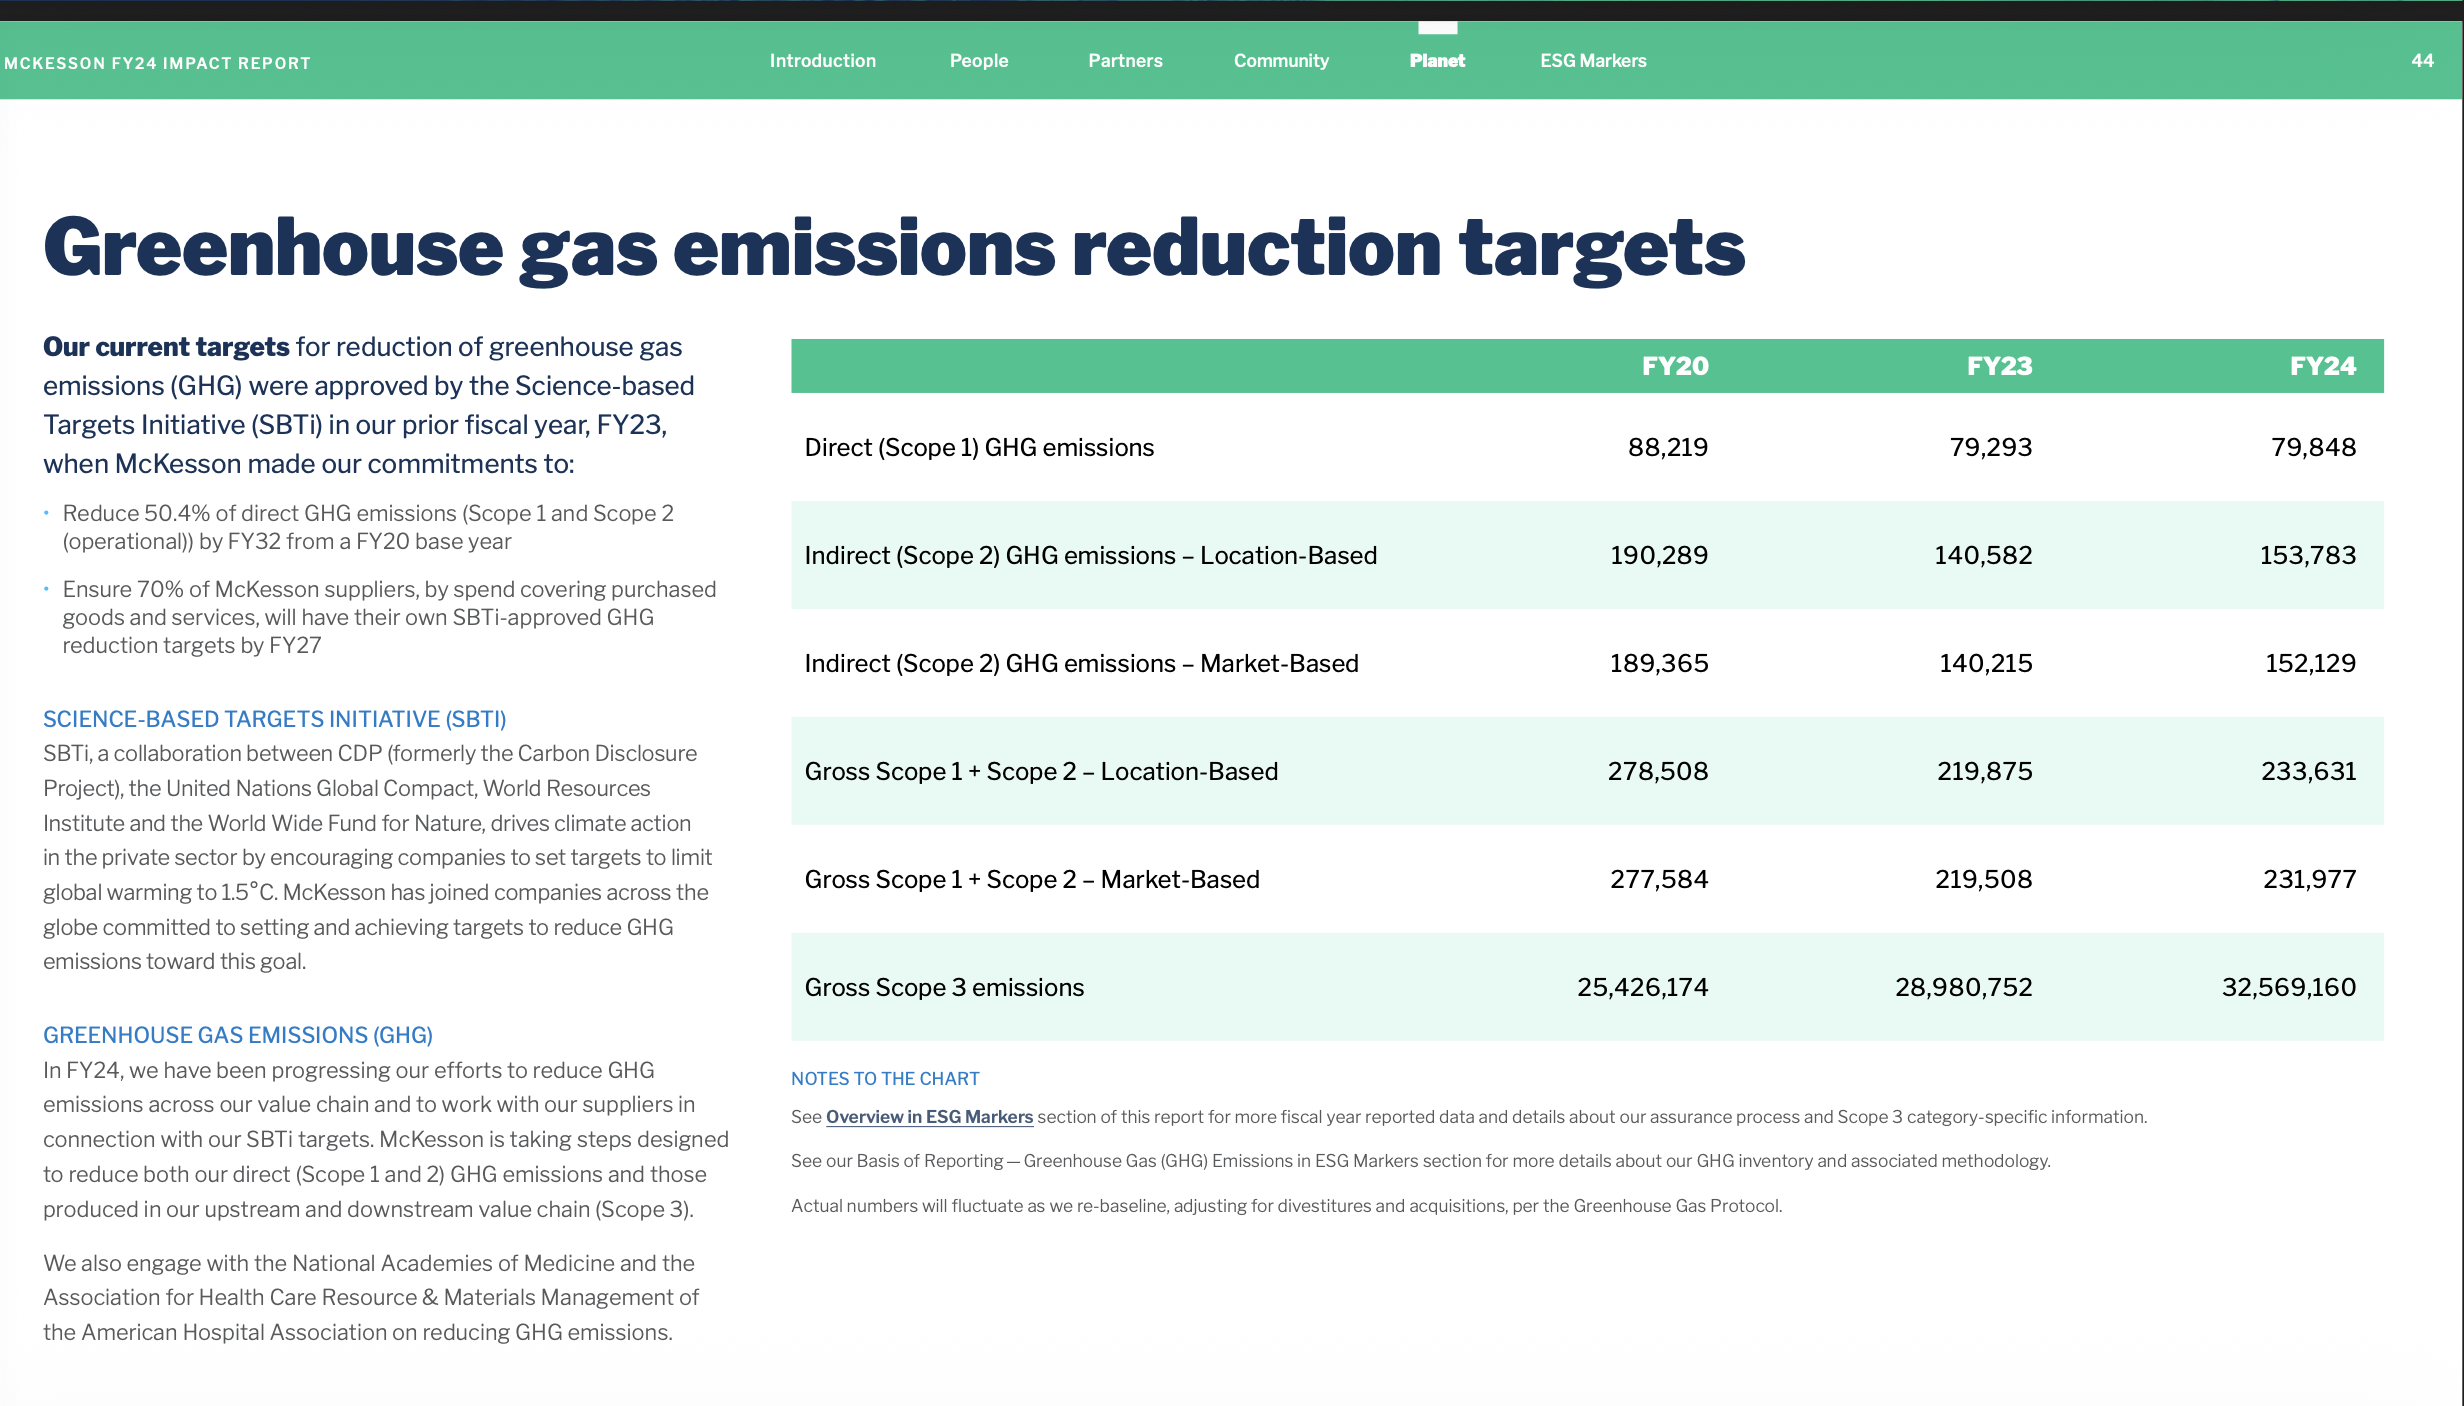
Task: Click the value 153,783
Action: tap(2308, 555)
